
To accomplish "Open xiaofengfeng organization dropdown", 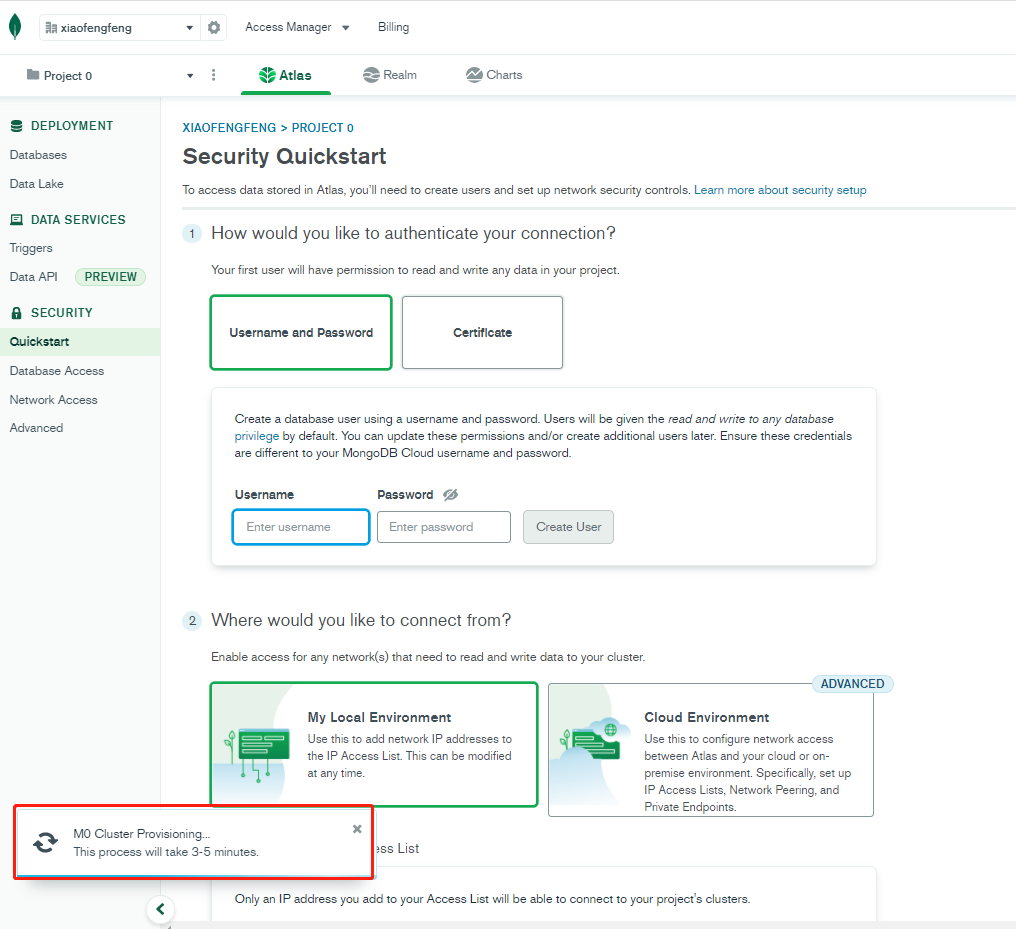I will point(119,27).
